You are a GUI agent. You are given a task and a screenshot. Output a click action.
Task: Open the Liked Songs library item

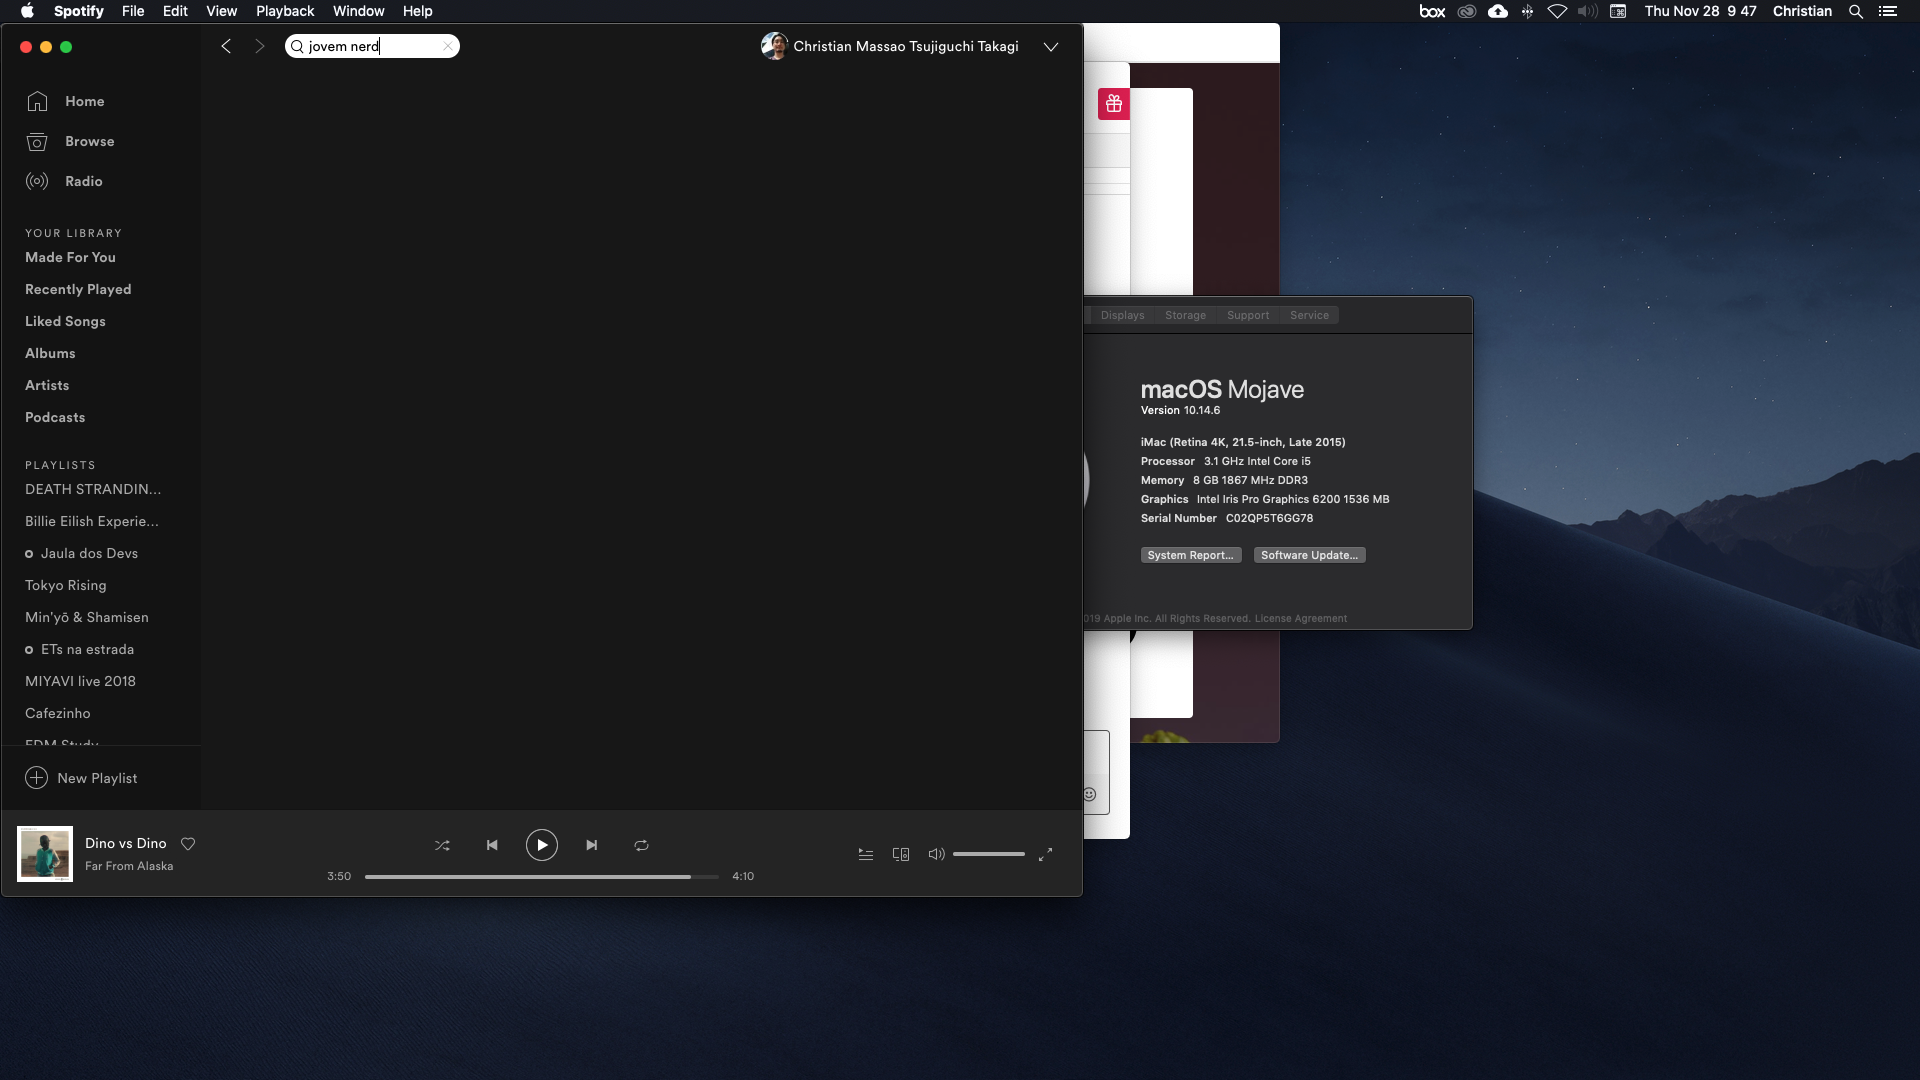pos(65,321)
